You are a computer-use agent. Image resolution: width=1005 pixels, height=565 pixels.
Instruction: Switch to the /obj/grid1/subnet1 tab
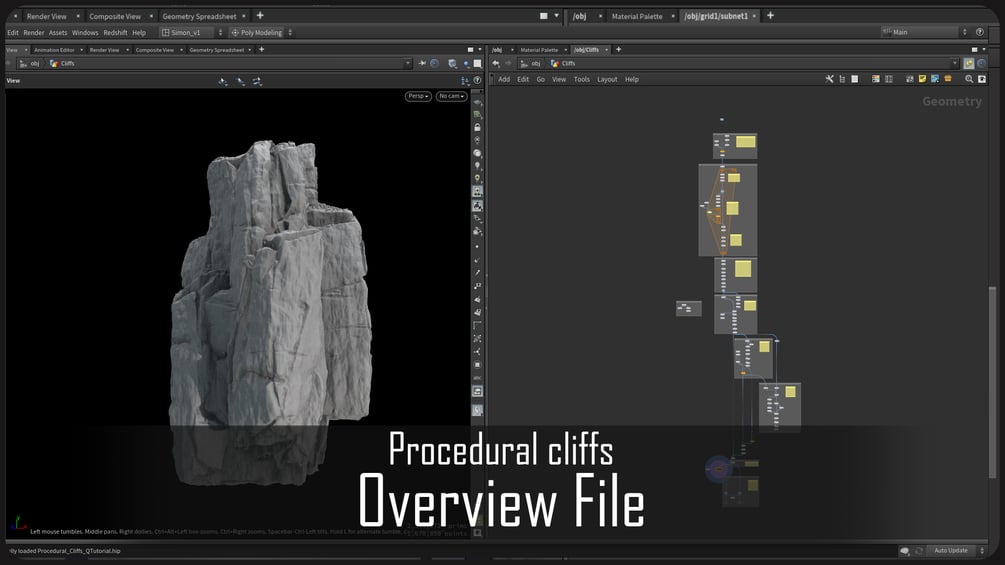click(716, 16)
